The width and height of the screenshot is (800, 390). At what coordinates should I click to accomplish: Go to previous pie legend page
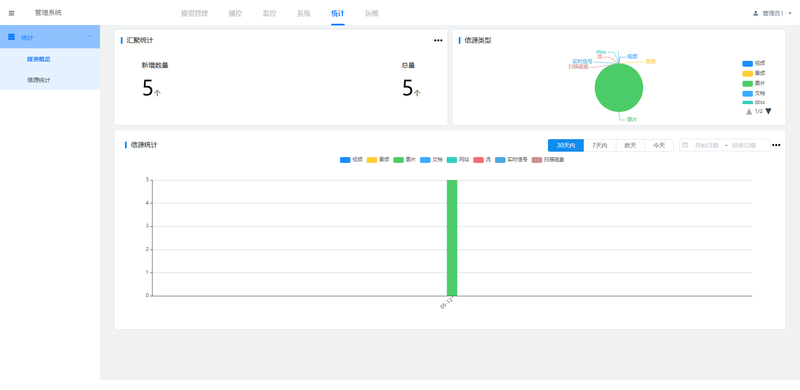(x=749, y=111)
